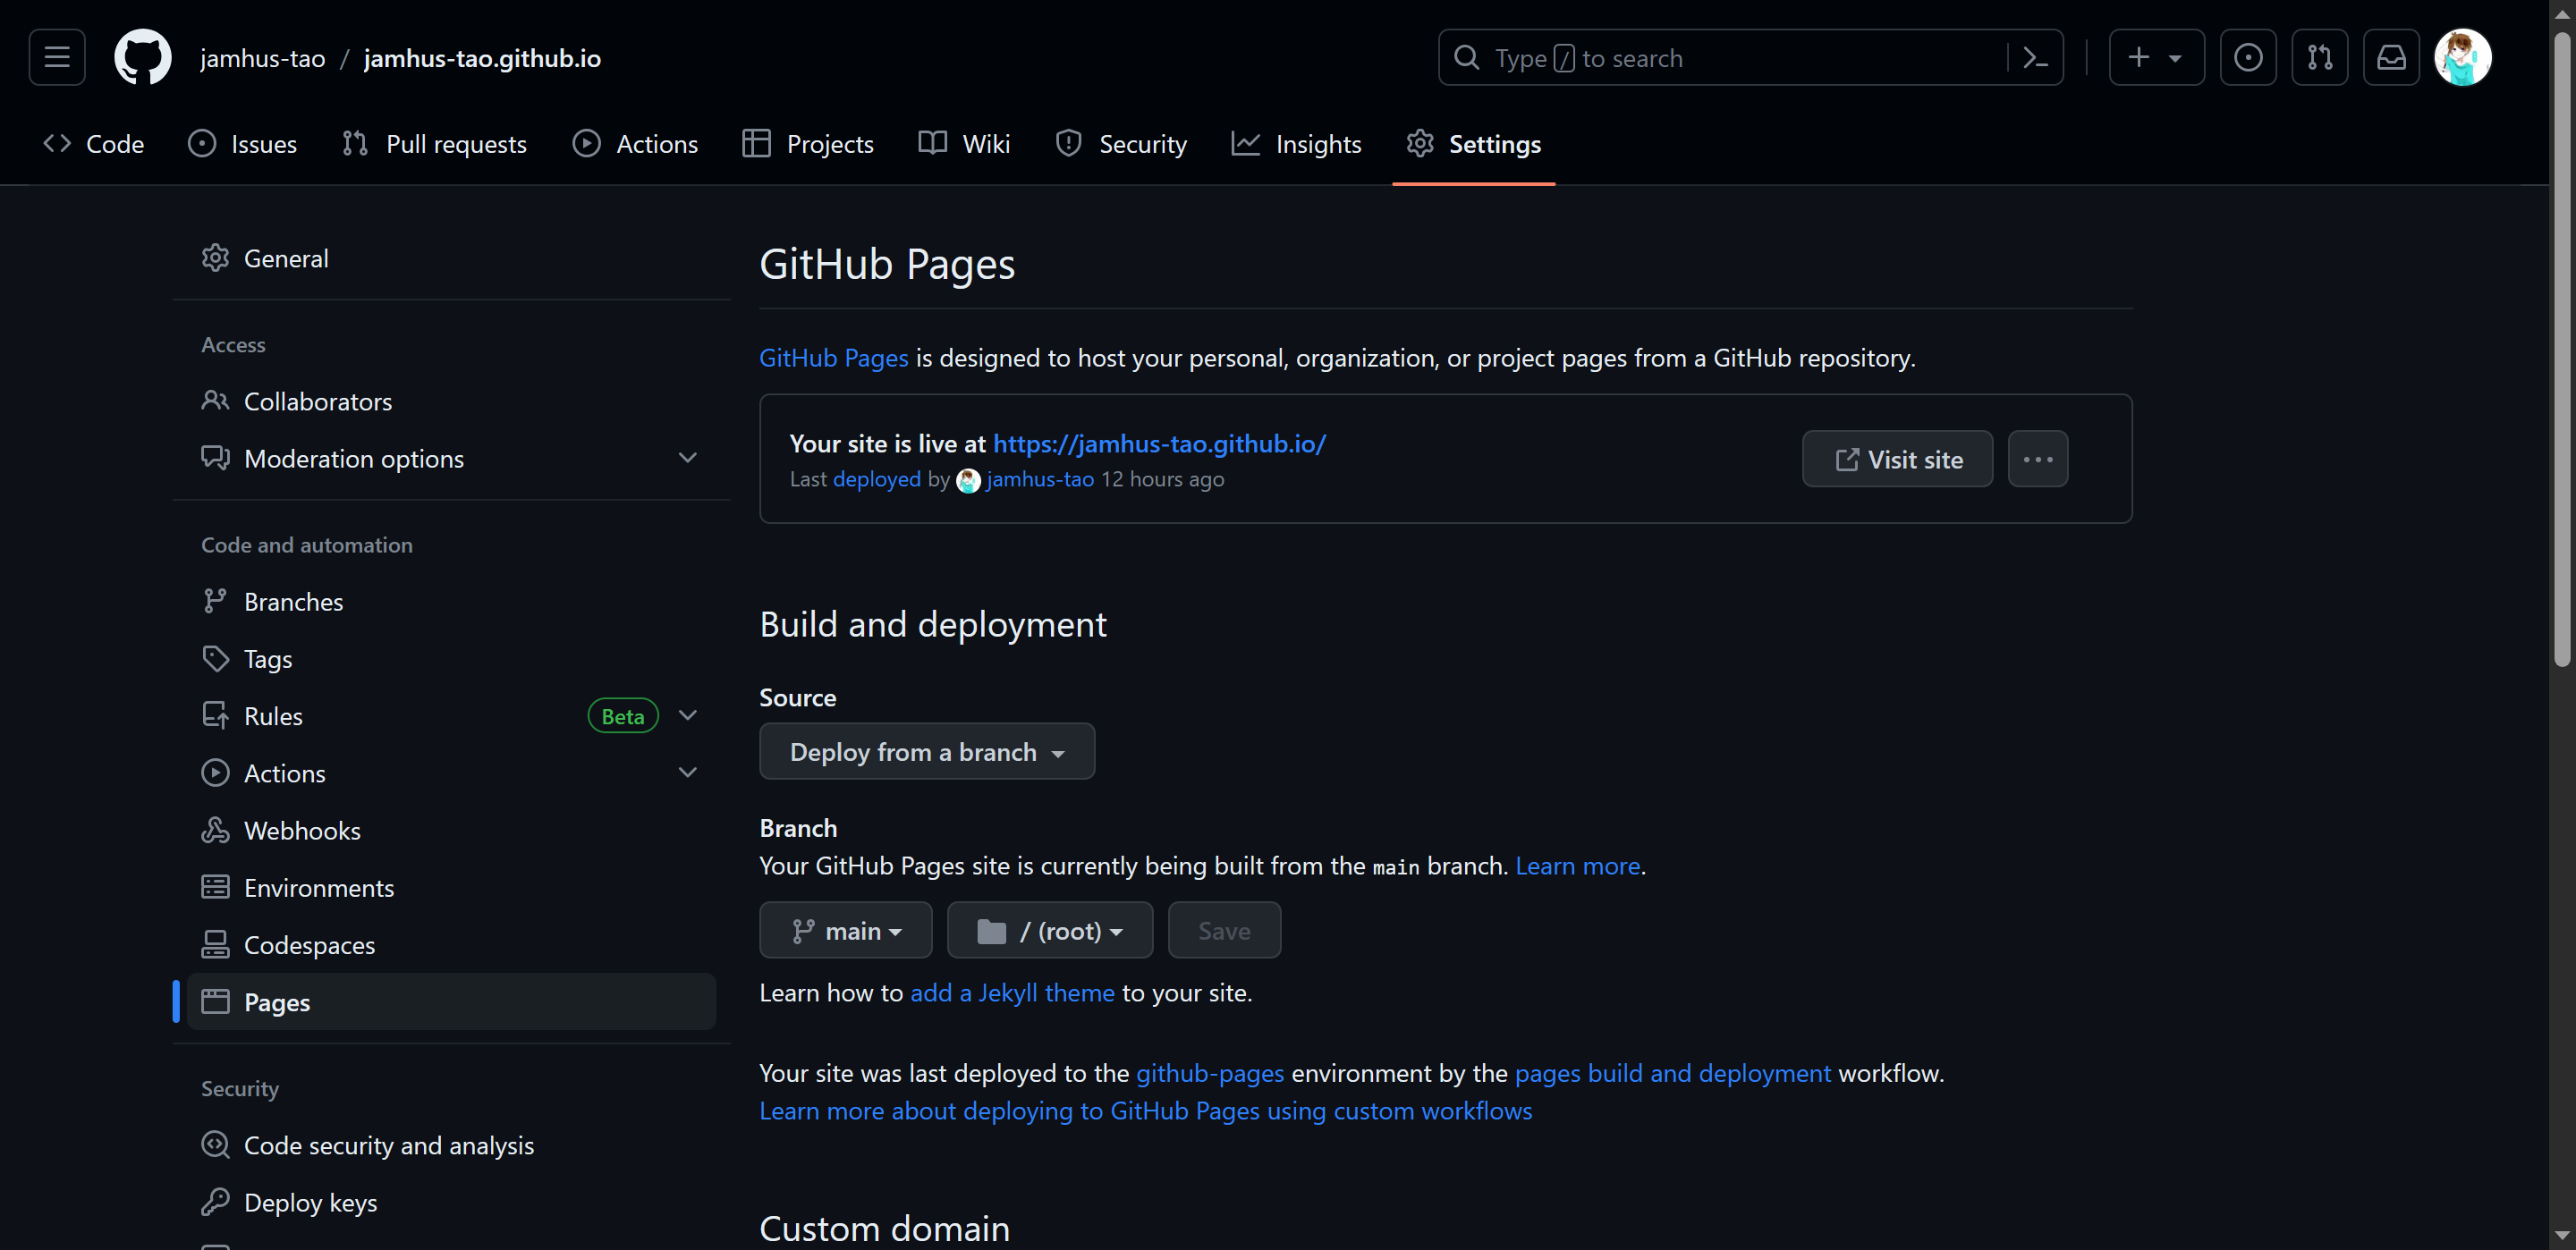This screenshot has width=2576, height=1250.
Task: Select the root folder dropdown
Action: (1048, 930)
